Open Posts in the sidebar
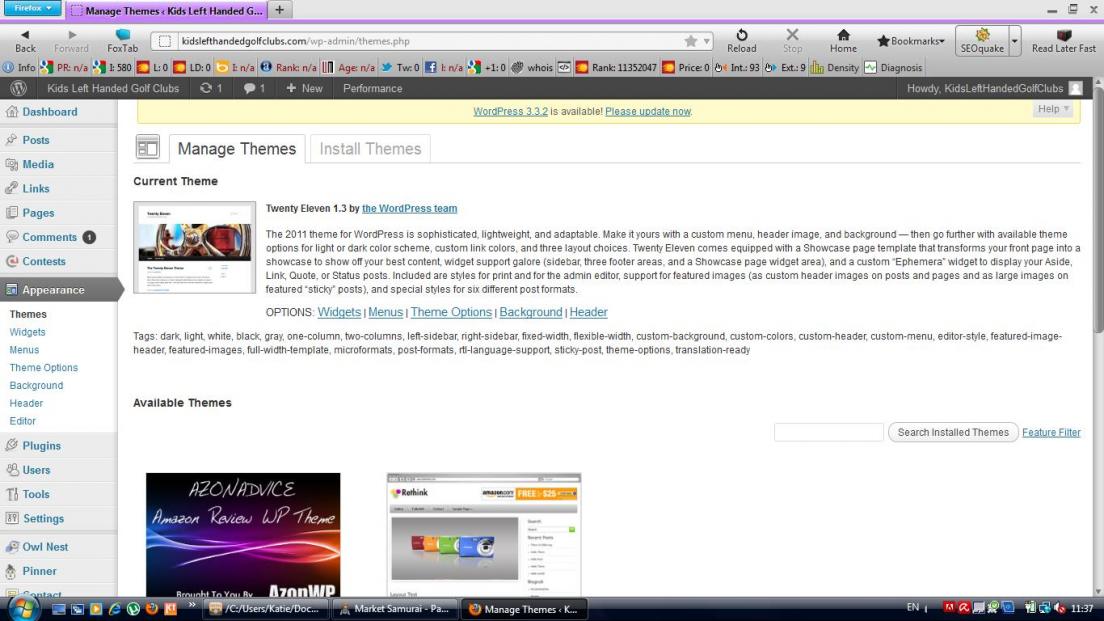The height and width of the screenshot is (621, 1104). [x=35, y=140]
